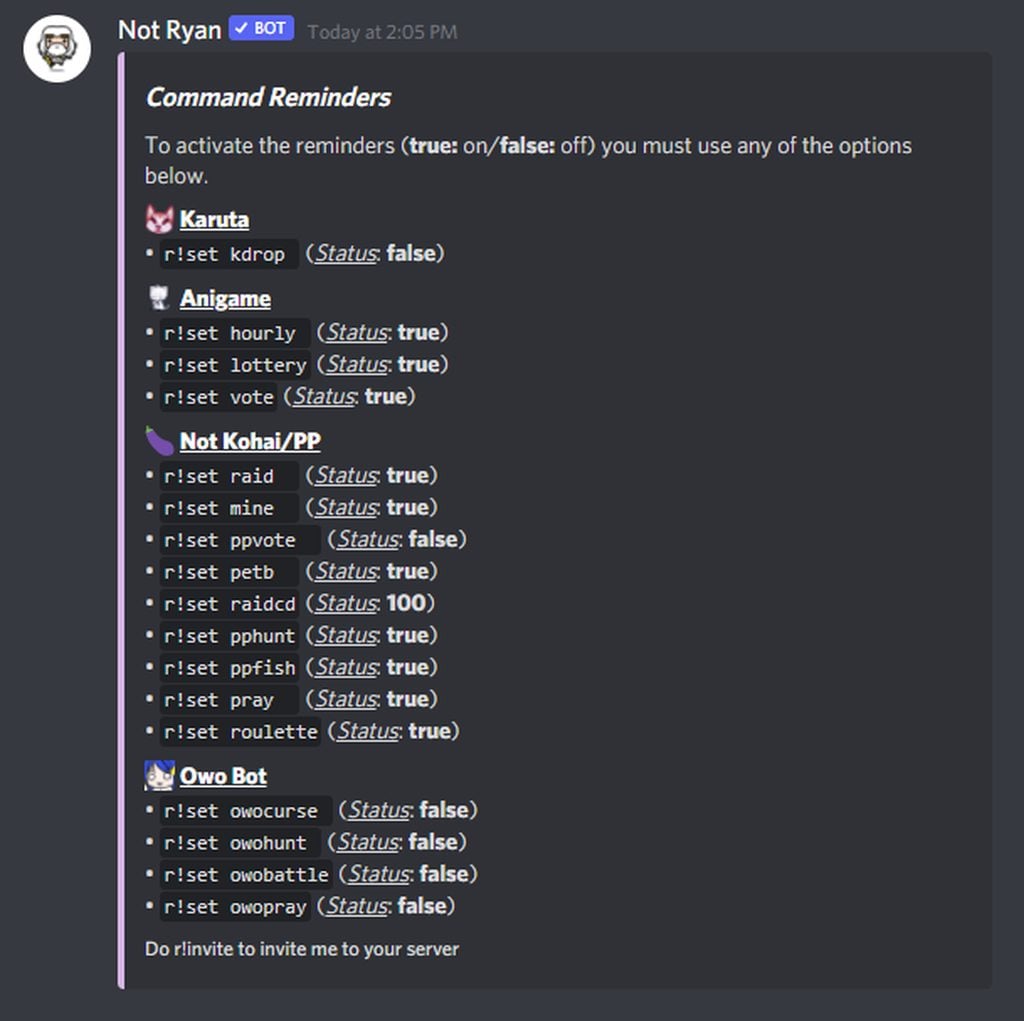The image size is (1024, 1021).
Task: Click the Today at 2:05 PM timestamp
Action: (x=382, y=32)
